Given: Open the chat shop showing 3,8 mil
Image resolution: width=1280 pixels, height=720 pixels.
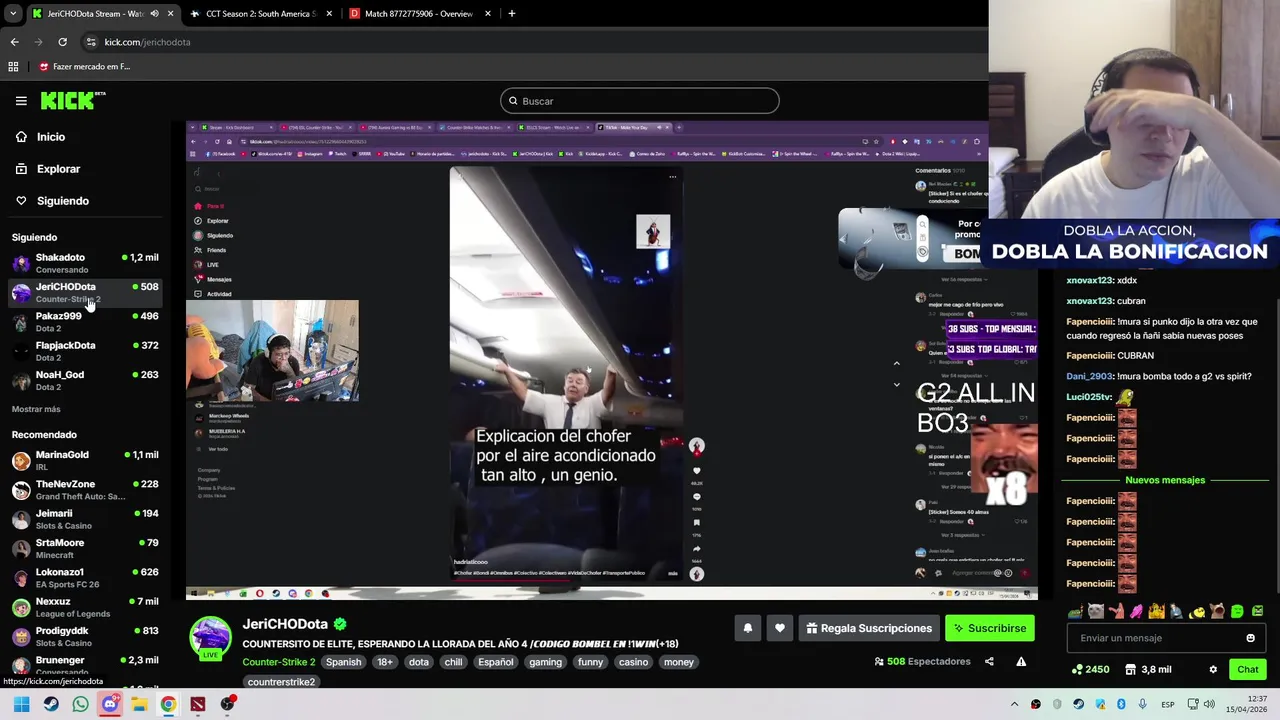Looking at the screenshot, I should tap(1148, 669).
